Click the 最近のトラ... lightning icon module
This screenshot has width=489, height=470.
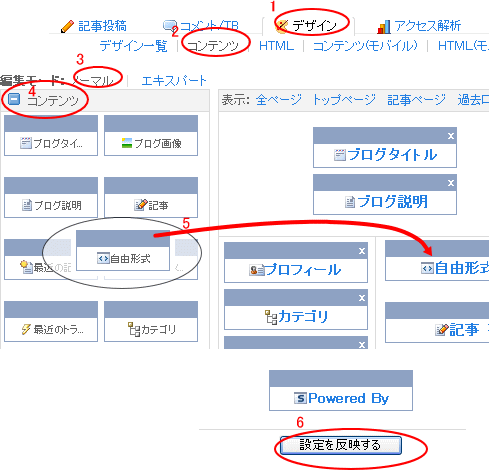[51, 321]
